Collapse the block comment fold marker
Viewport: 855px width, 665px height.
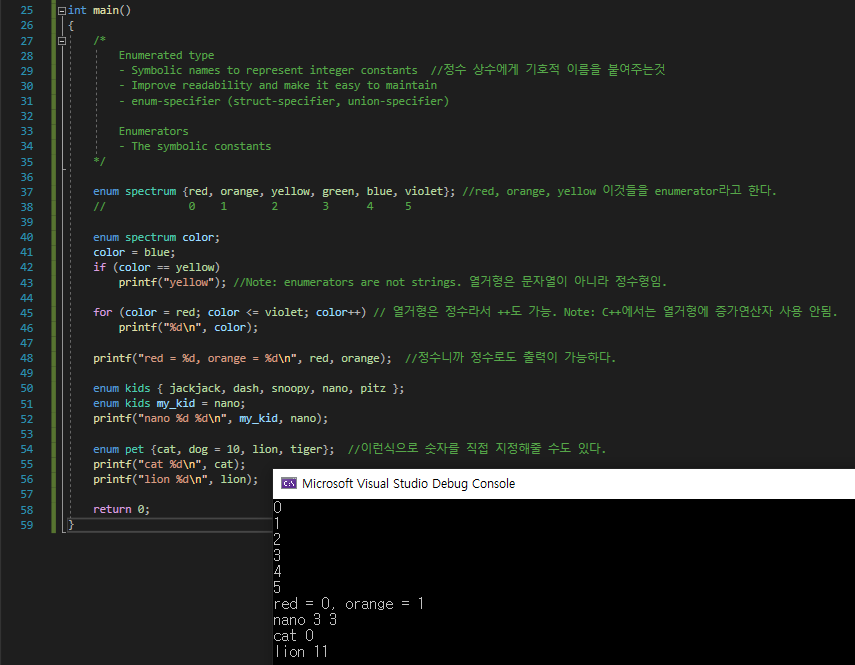(x=62, y=41)
